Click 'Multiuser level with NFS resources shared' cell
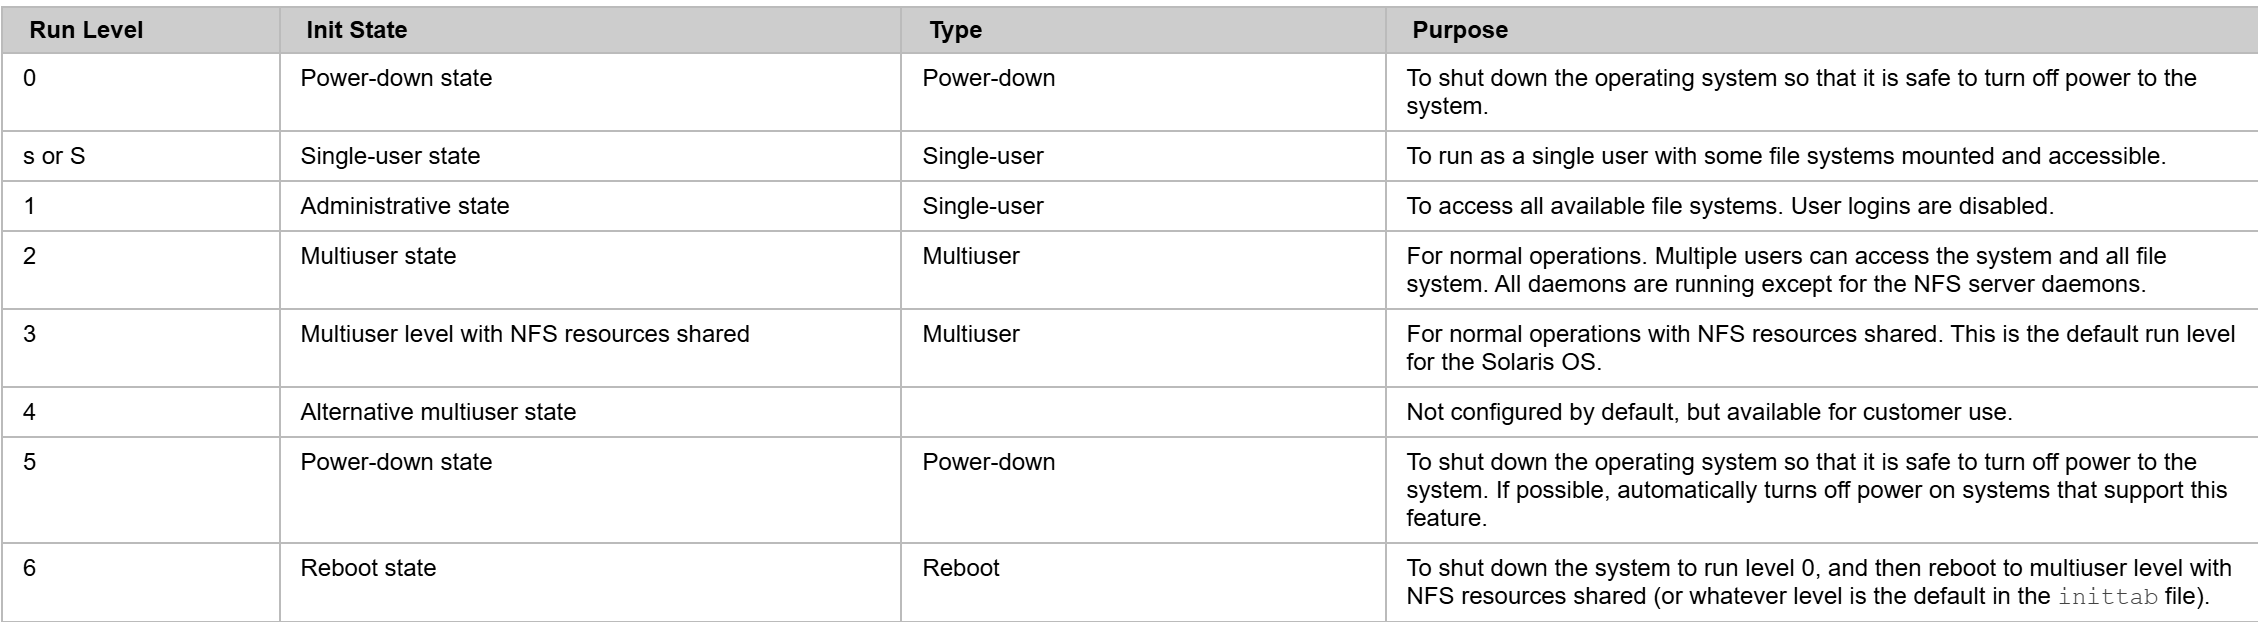 coord(524,334)
